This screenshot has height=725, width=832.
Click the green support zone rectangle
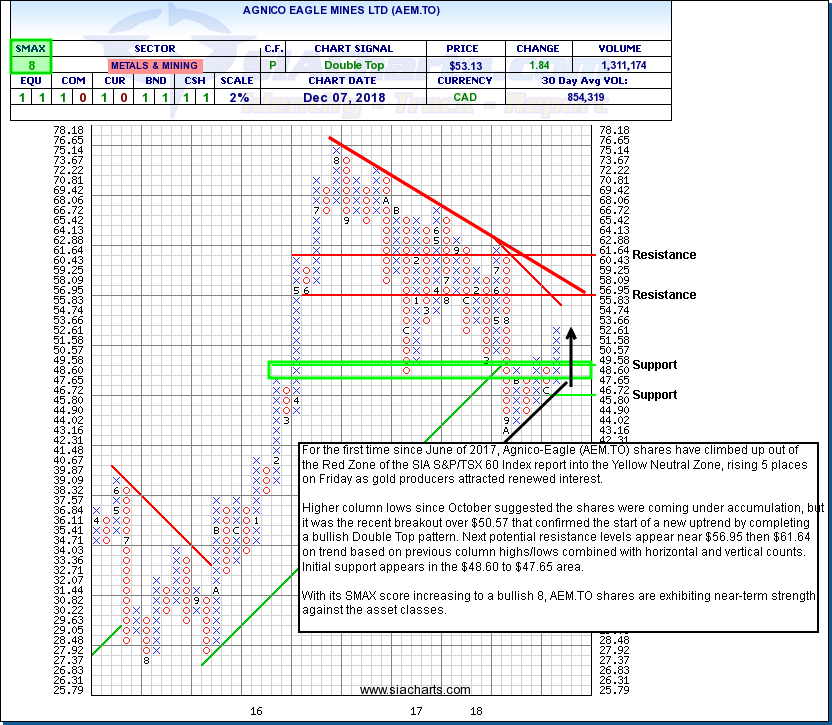[430, 370]
